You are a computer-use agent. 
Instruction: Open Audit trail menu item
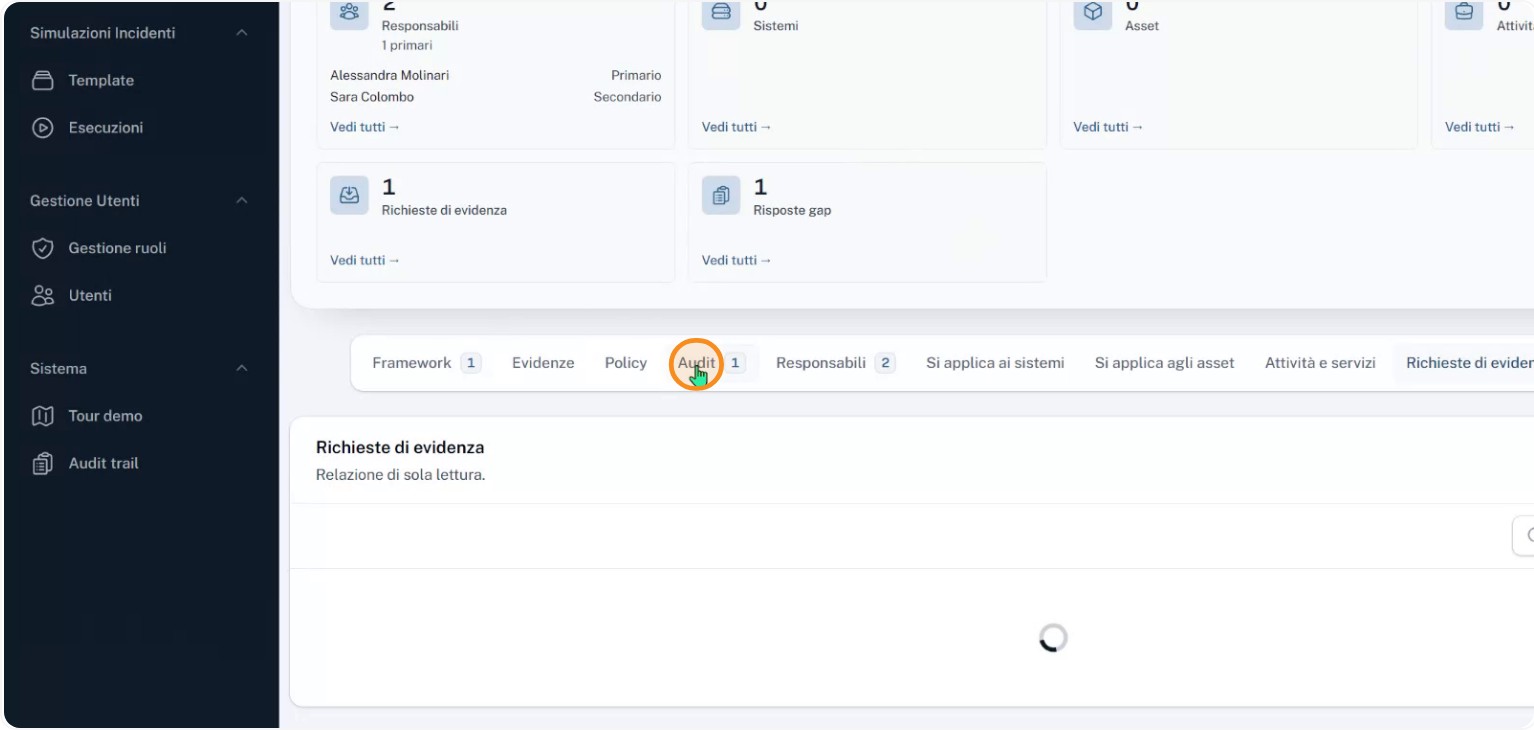coord(103,464)
